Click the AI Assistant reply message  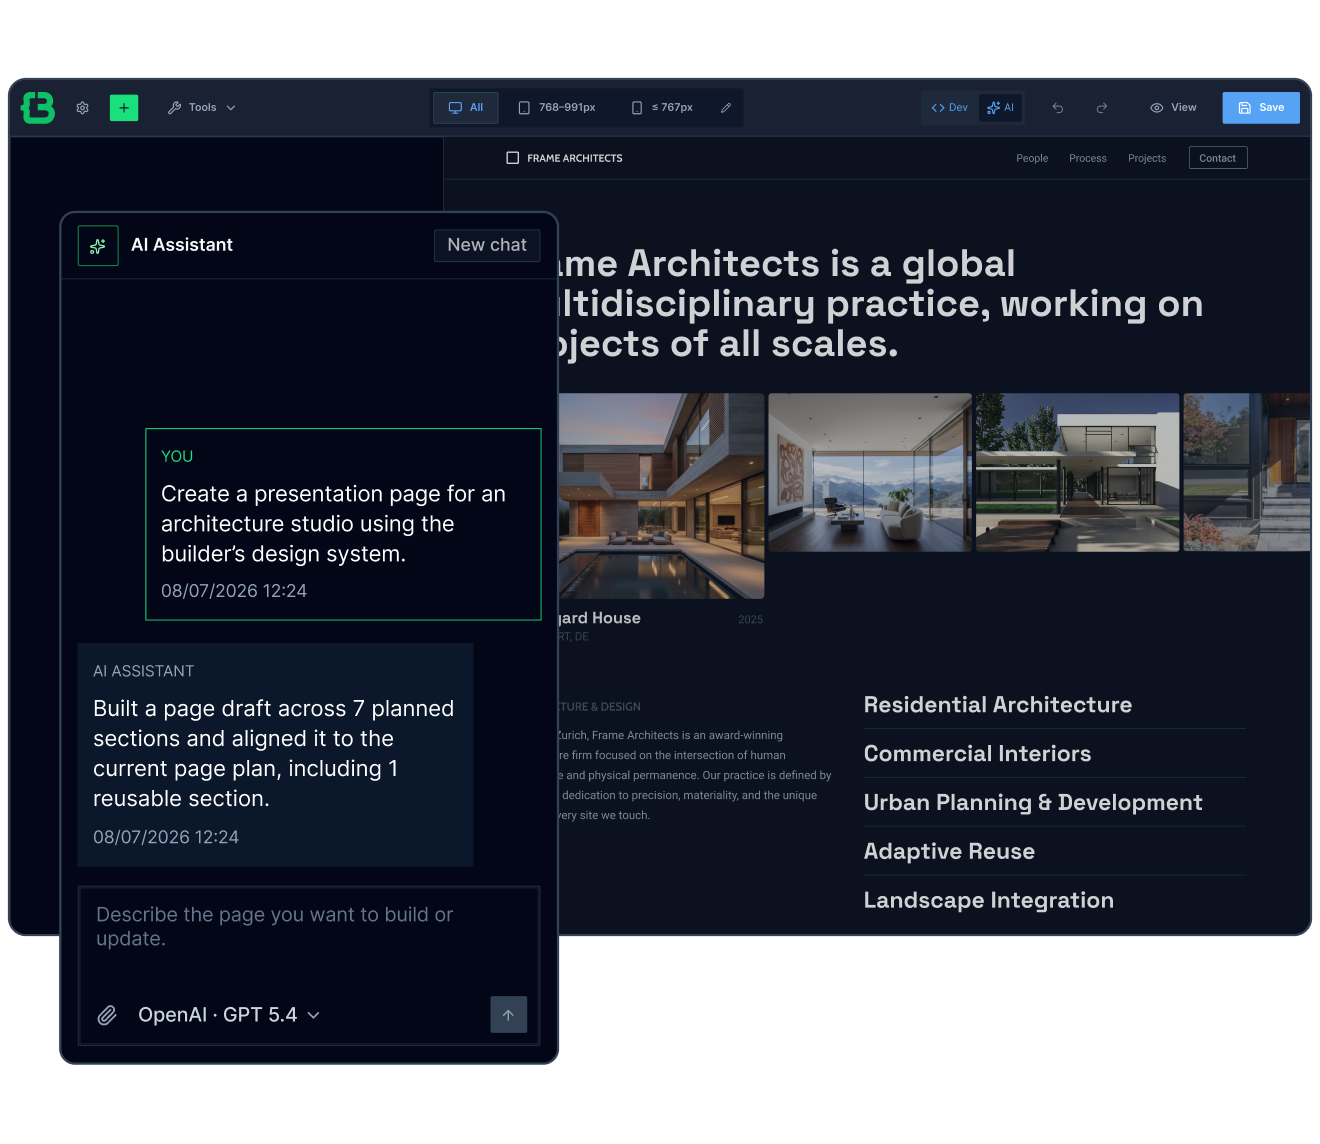coord(275,755)
